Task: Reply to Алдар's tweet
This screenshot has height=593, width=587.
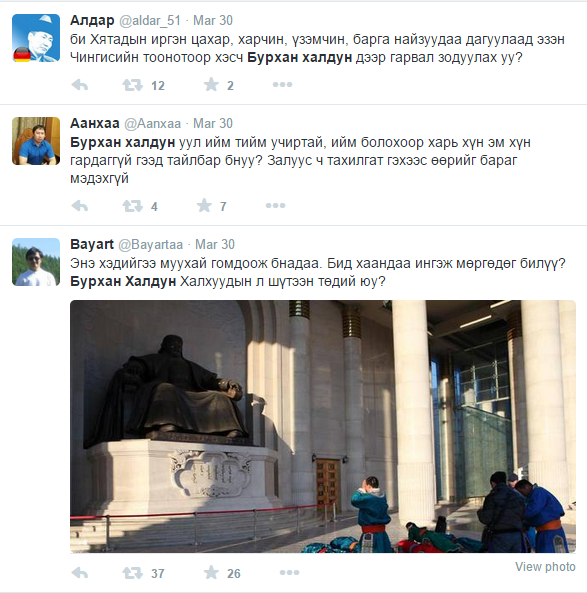Action: point(79,85)
